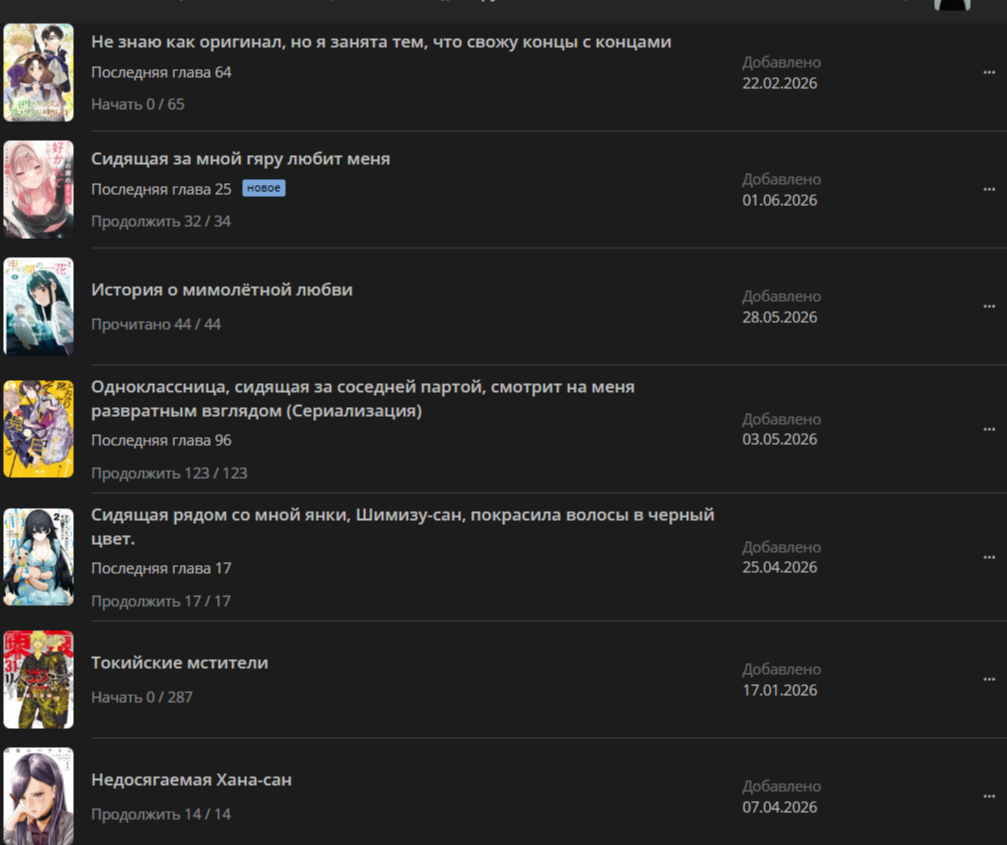Open История о мимолётной любви cover image

pyautogui.click(x=39, y=306)
